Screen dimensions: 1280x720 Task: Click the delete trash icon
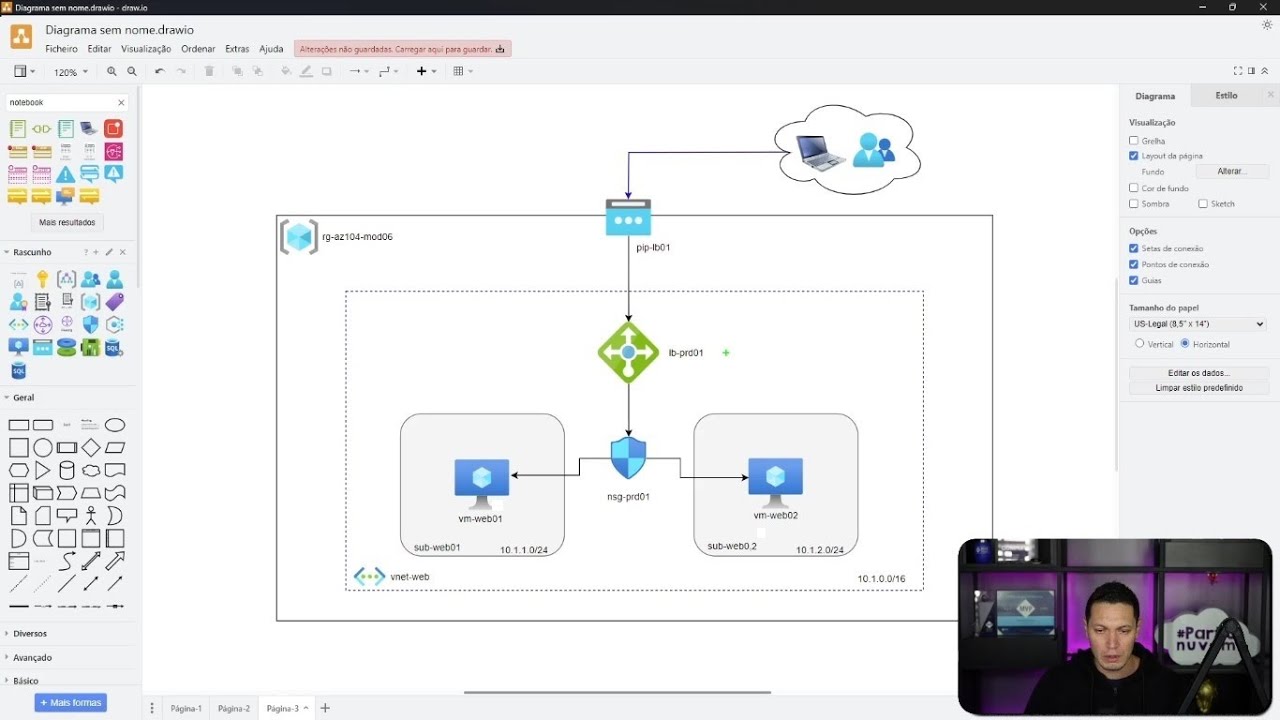click(x=209, y=72)
